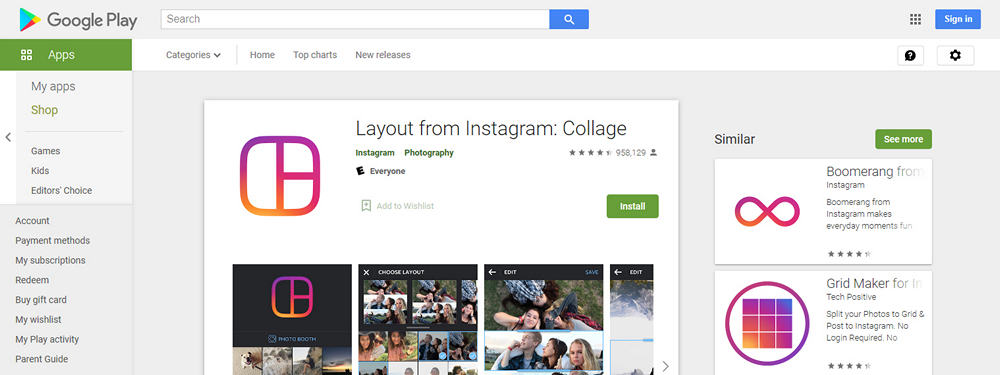Click the Similar heading
This screenshot has width=1000, height=375.
735,139
